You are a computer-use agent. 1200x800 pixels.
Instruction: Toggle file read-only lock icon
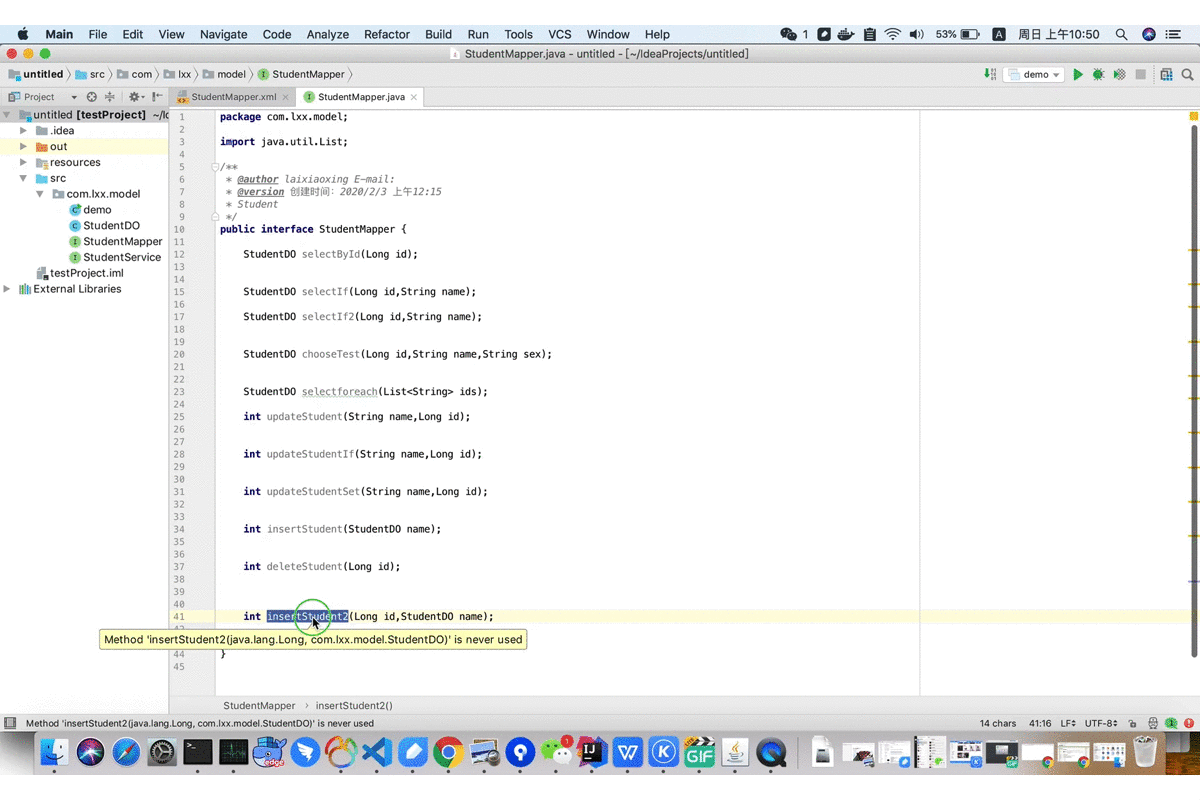pyautogui.click(x=1133, y=723)
